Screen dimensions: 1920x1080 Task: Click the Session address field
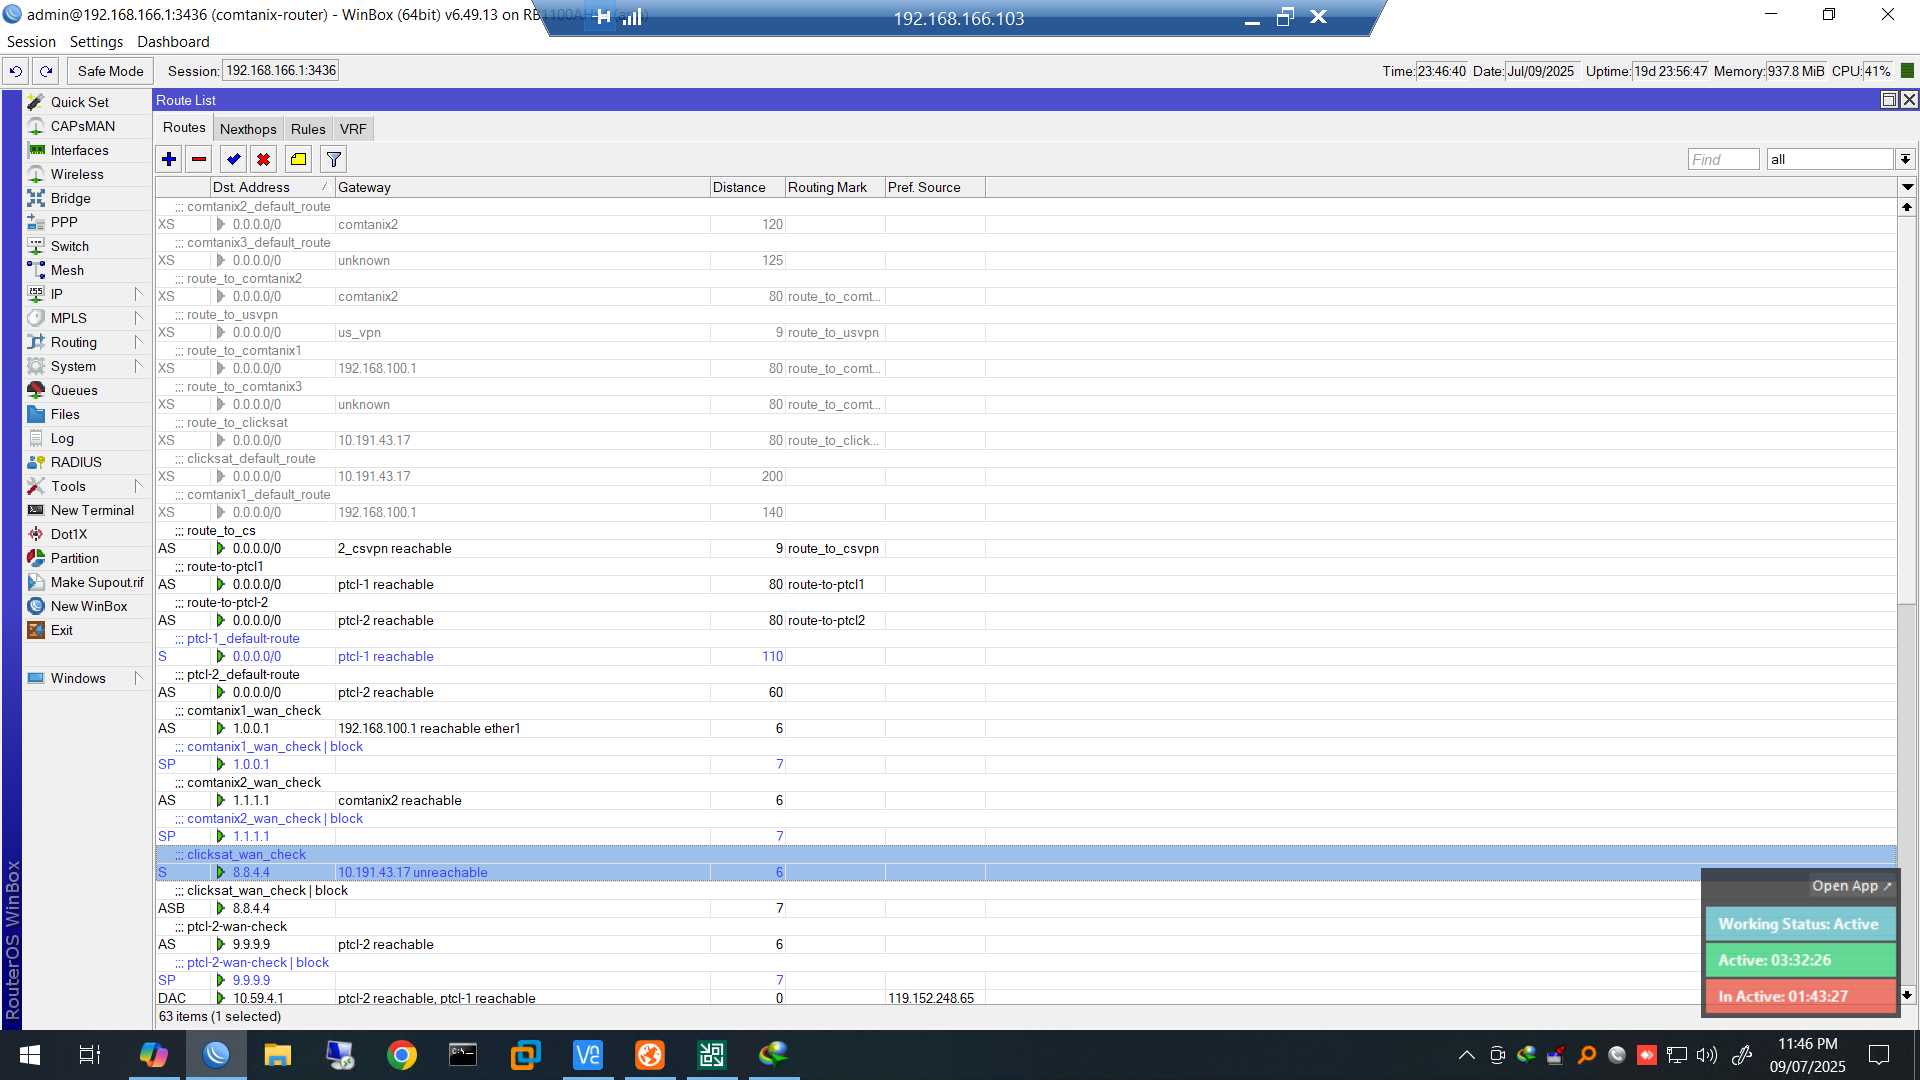(x=281, y=70)
